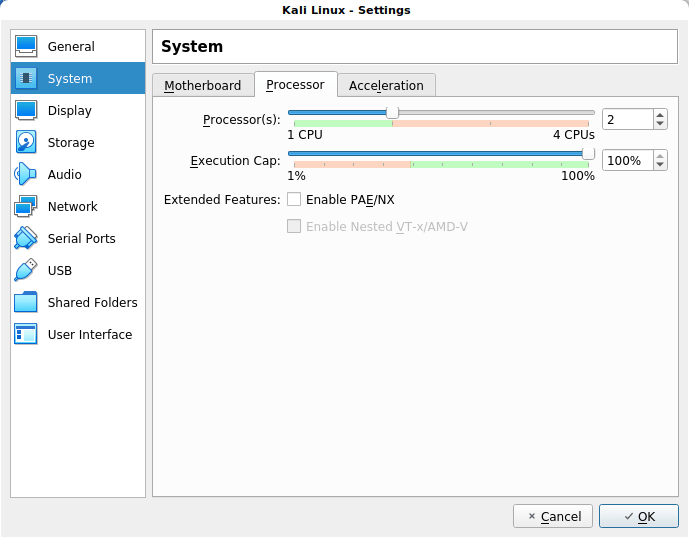
Task: Toggle the Enable Nested VT-x/AMD-V checkbox
Action: tap(294, 227)
